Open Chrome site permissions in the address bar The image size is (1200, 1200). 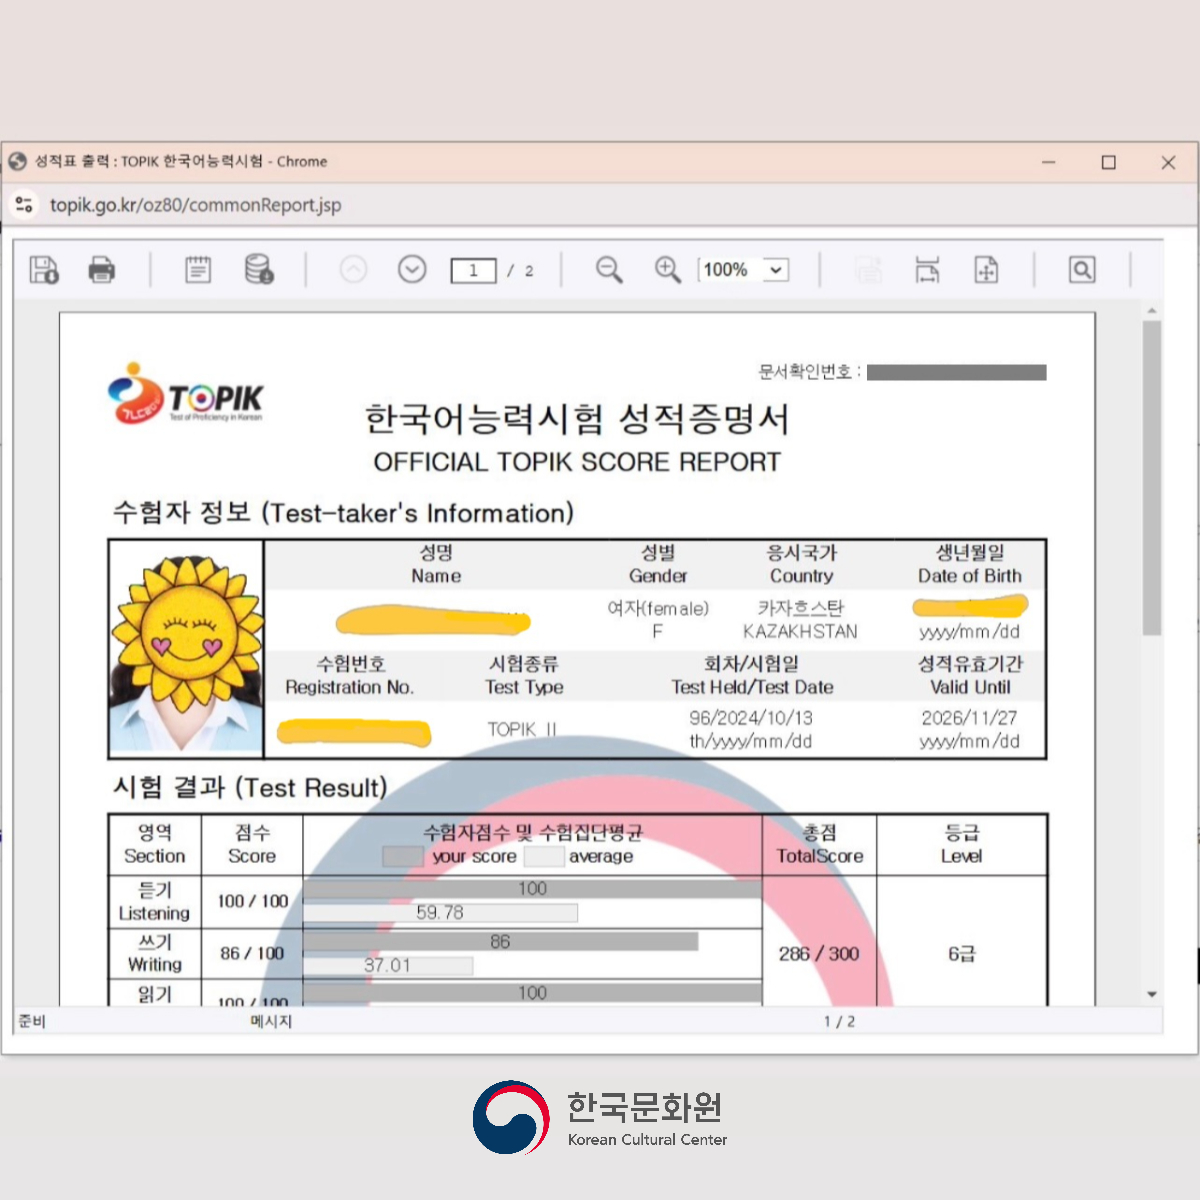point(24,205)
